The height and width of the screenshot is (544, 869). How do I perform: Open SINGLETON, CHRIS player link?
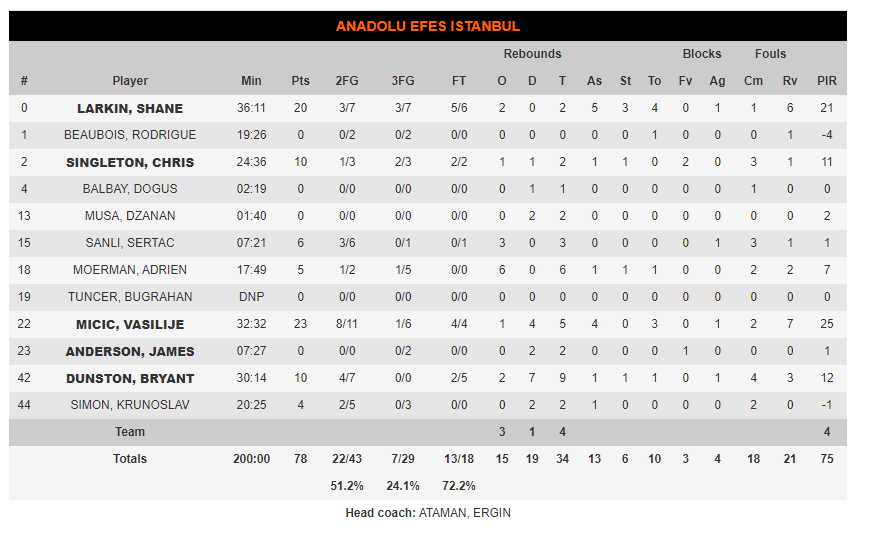click(x=130, y=162)
